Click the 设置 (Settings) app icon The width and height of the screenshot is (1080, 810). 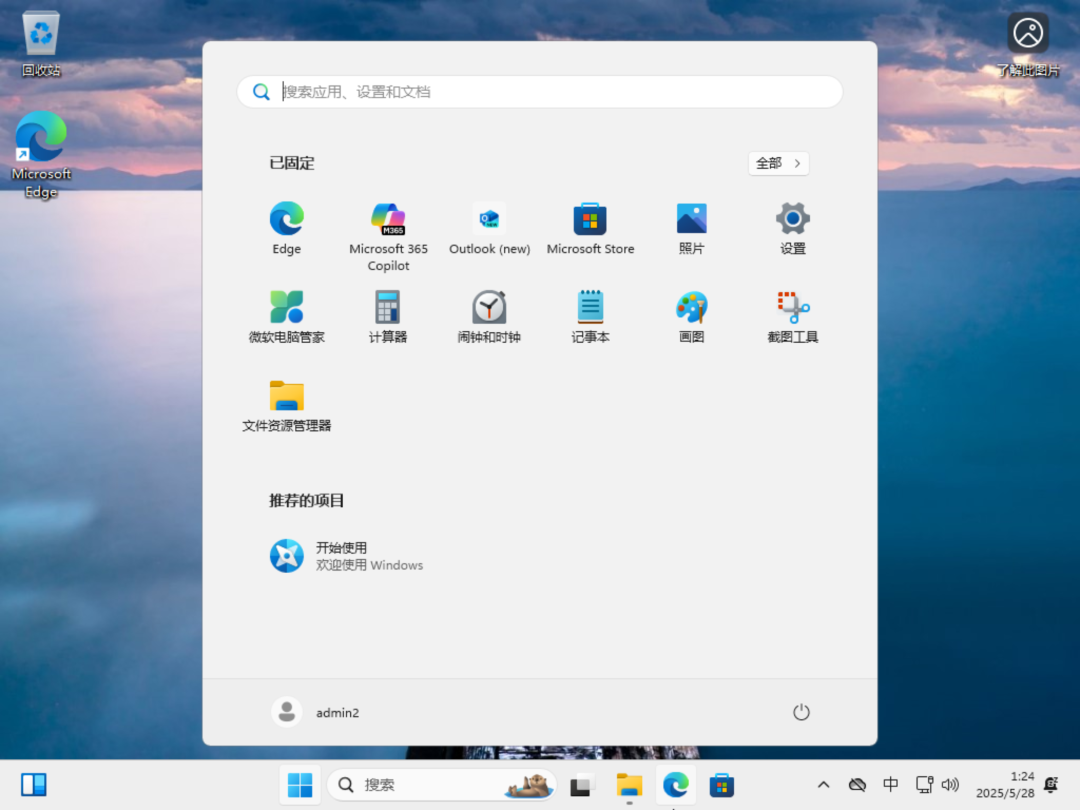[x=792, y=222]
